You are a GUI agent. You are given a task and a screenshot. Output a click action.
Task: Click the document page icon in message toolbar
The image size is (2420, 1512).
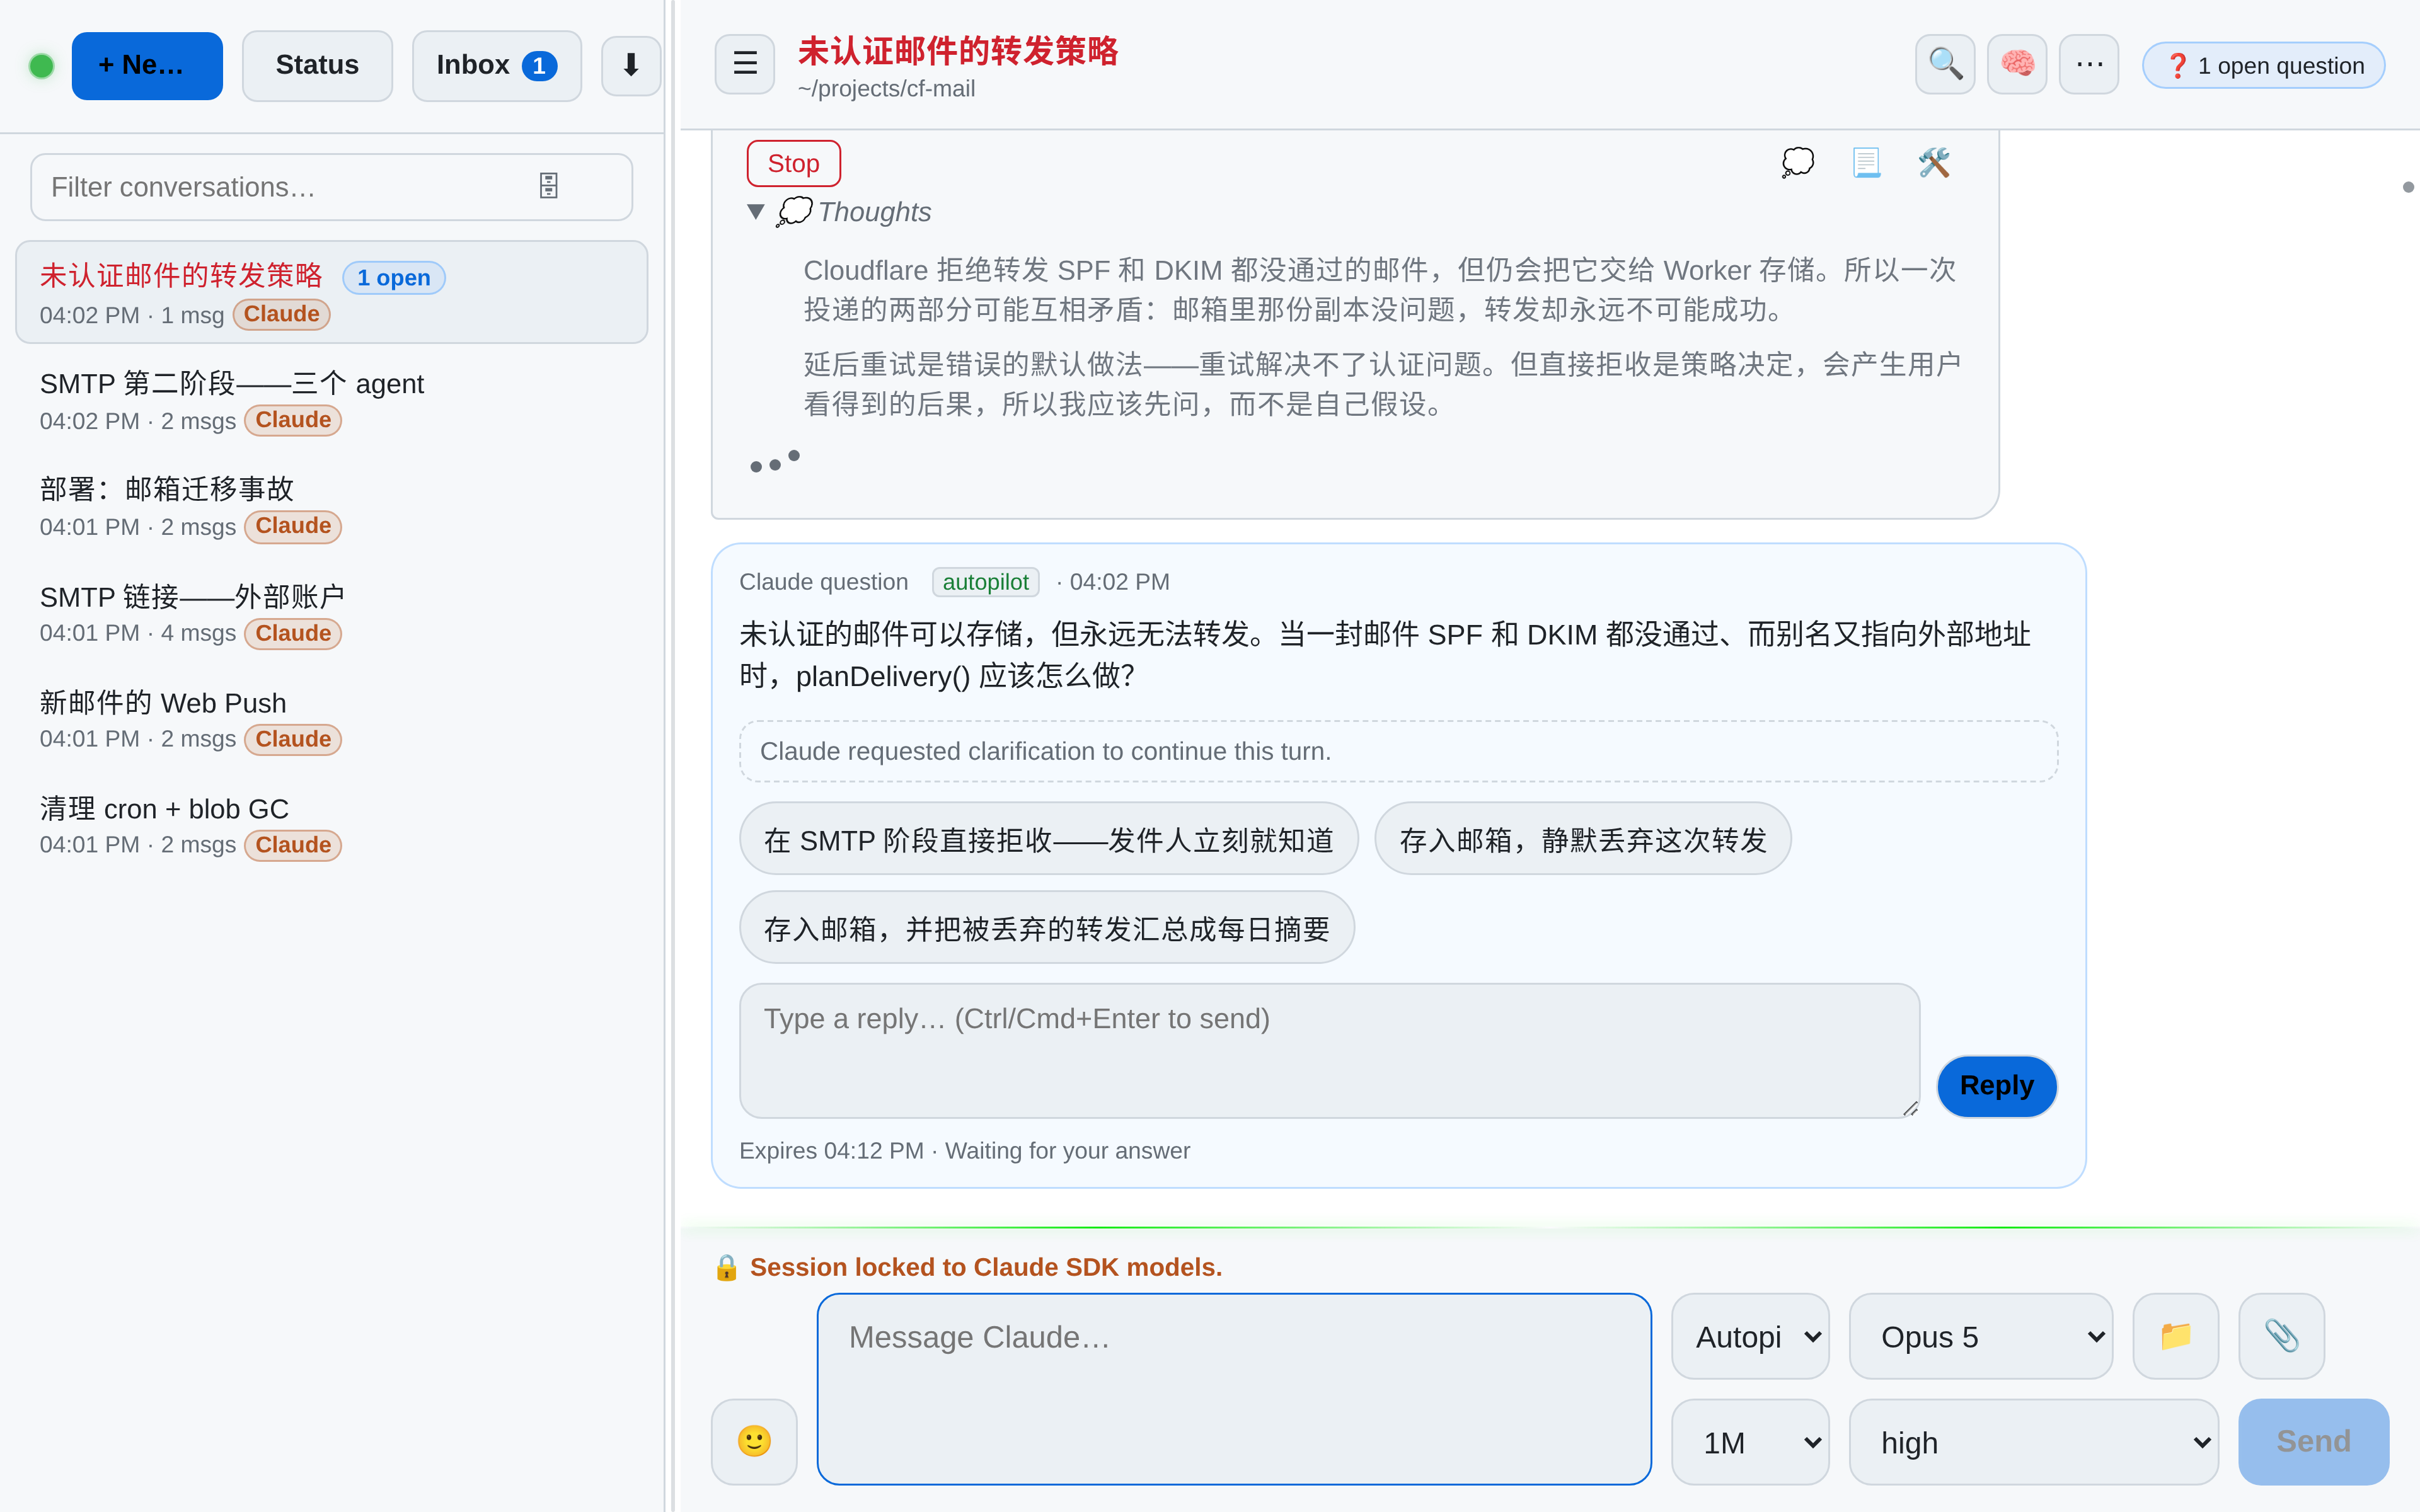click(x=1866, y=162)
